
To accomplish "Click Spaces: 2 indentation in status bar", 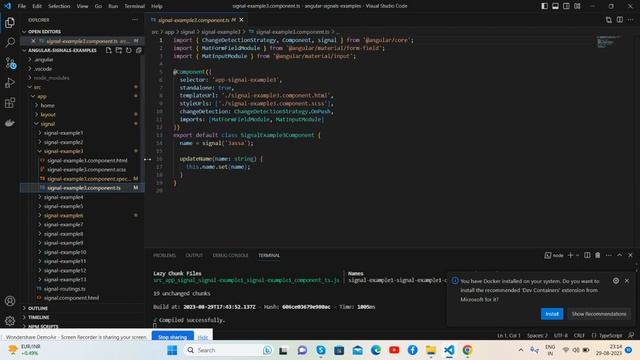I will 537,335.
